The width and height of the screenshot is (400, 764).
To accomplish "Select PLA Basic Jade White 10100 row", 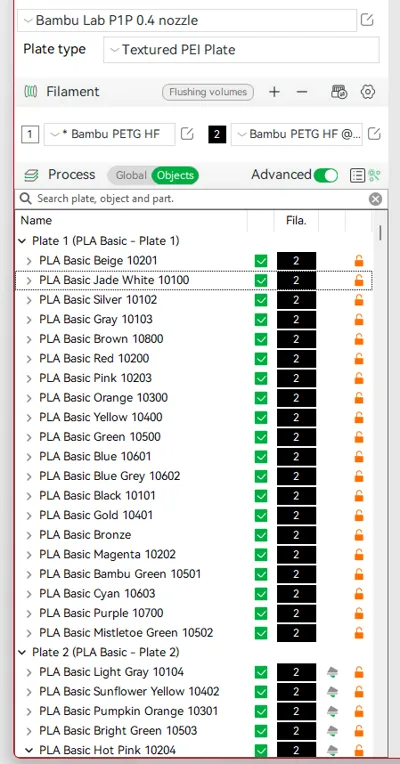I will pyautogui.click(x=194, y=280).
